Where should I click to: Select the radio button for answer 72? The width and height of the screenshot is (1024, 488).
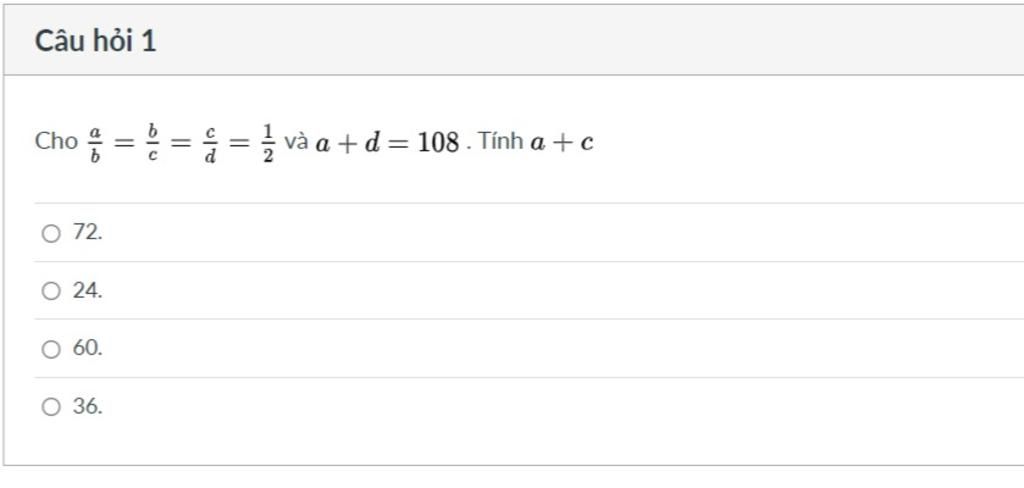(x=51, y=233)
